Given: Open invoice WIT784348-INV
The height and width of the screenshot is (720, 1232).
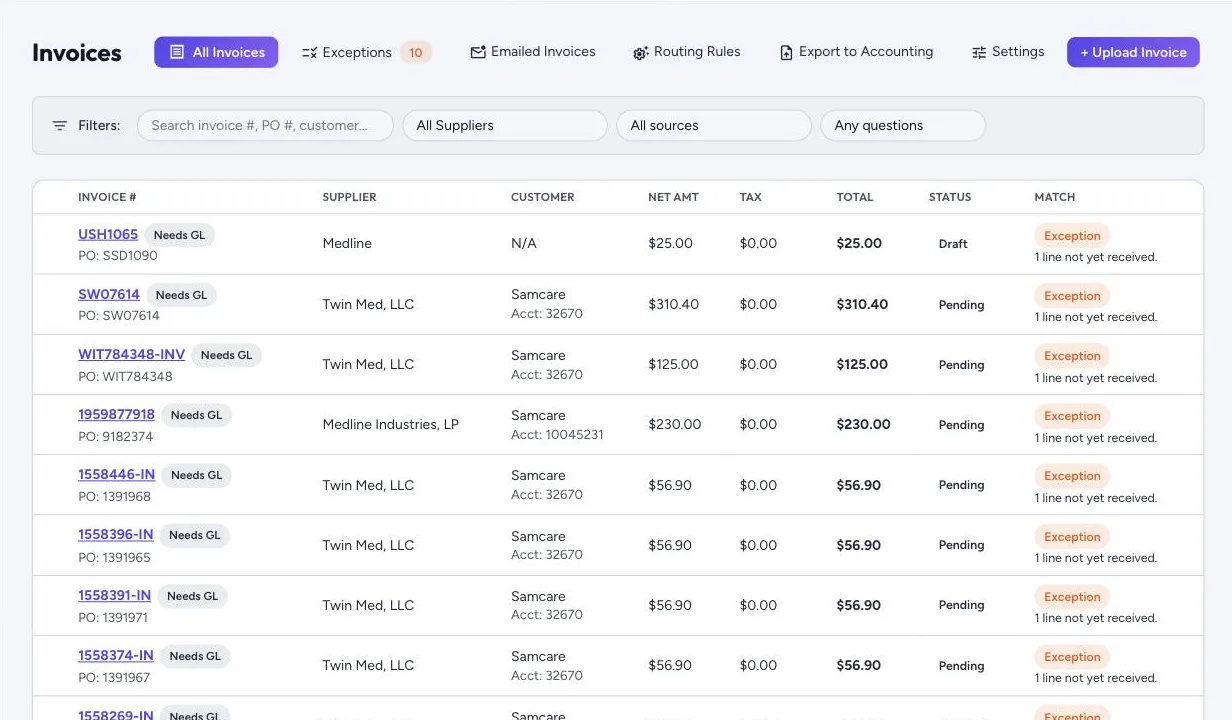Looking at the screenshot, I should pos(132,354).
